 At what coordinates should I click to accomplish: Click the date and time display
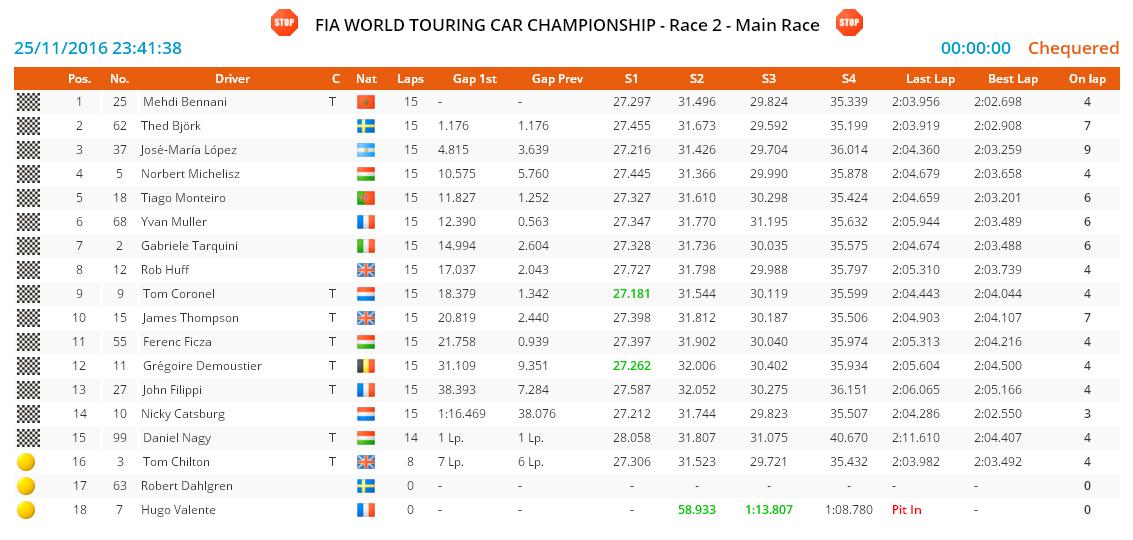98,48
